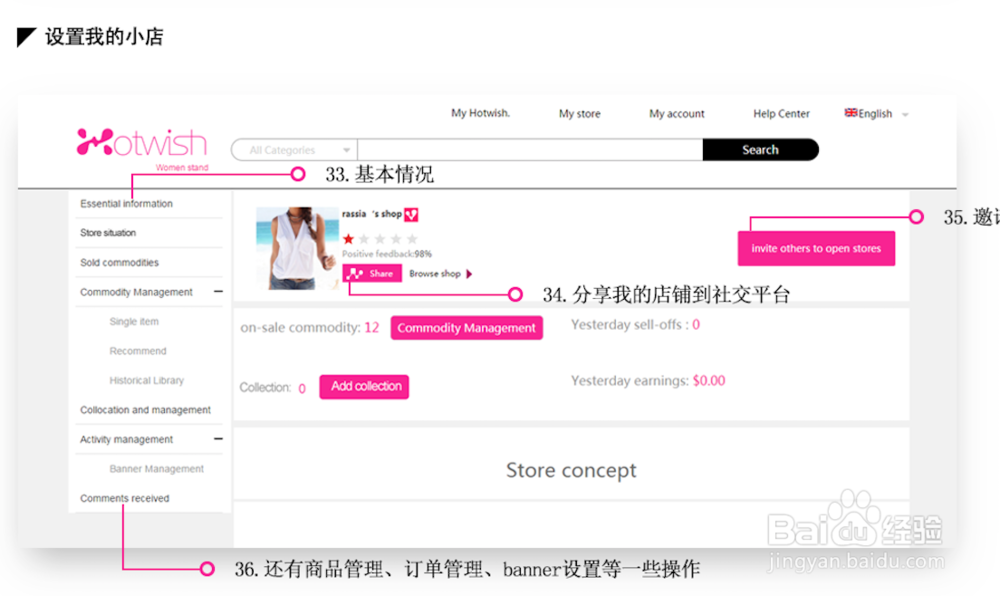
Task: Open My store from the top menu
Action: pyautogui.click(x=579, y=113)
